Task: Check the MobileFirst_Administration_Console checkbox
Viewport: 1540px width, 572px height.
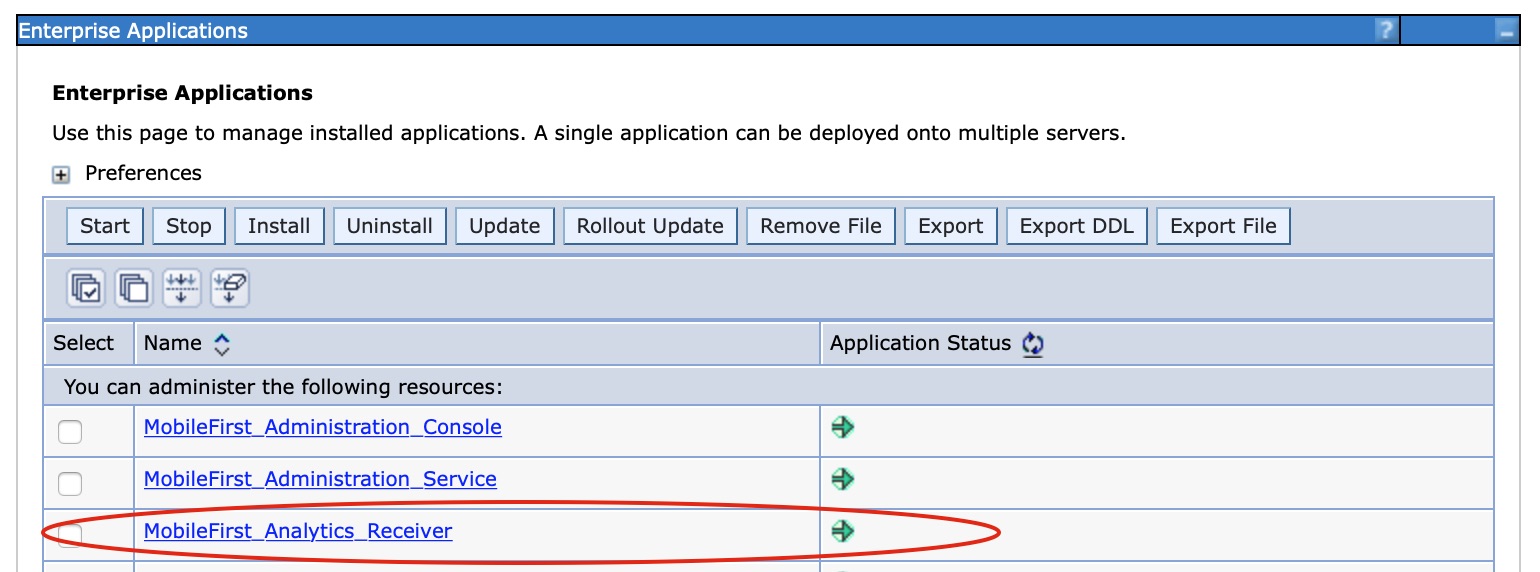Action: pos(70,432)
